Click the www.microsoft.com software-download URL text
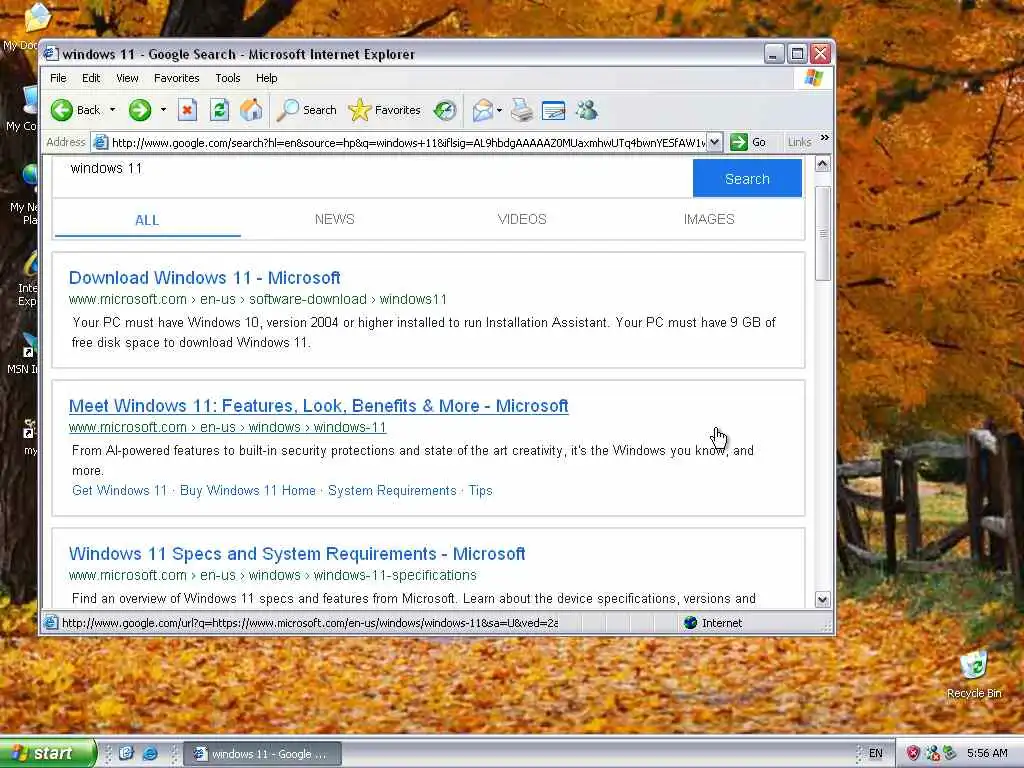The width and height of the screenshot is (1024, 768). click(x=258, y=299)
